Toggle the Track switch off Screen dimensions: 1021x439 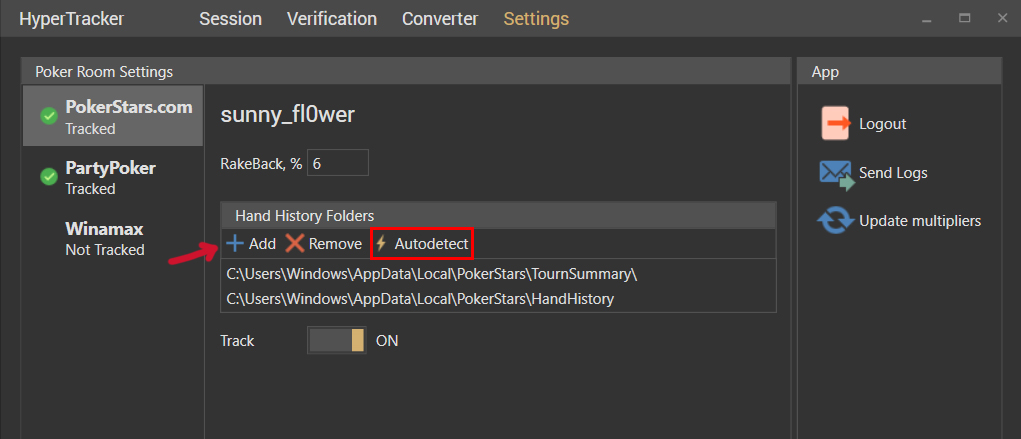(x=337, y=341)
